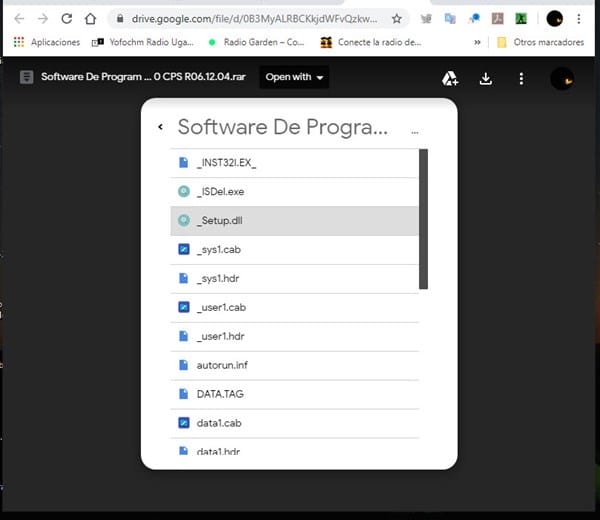
Task: Click the _sys1.cab file icon
Action: (184, 249)
